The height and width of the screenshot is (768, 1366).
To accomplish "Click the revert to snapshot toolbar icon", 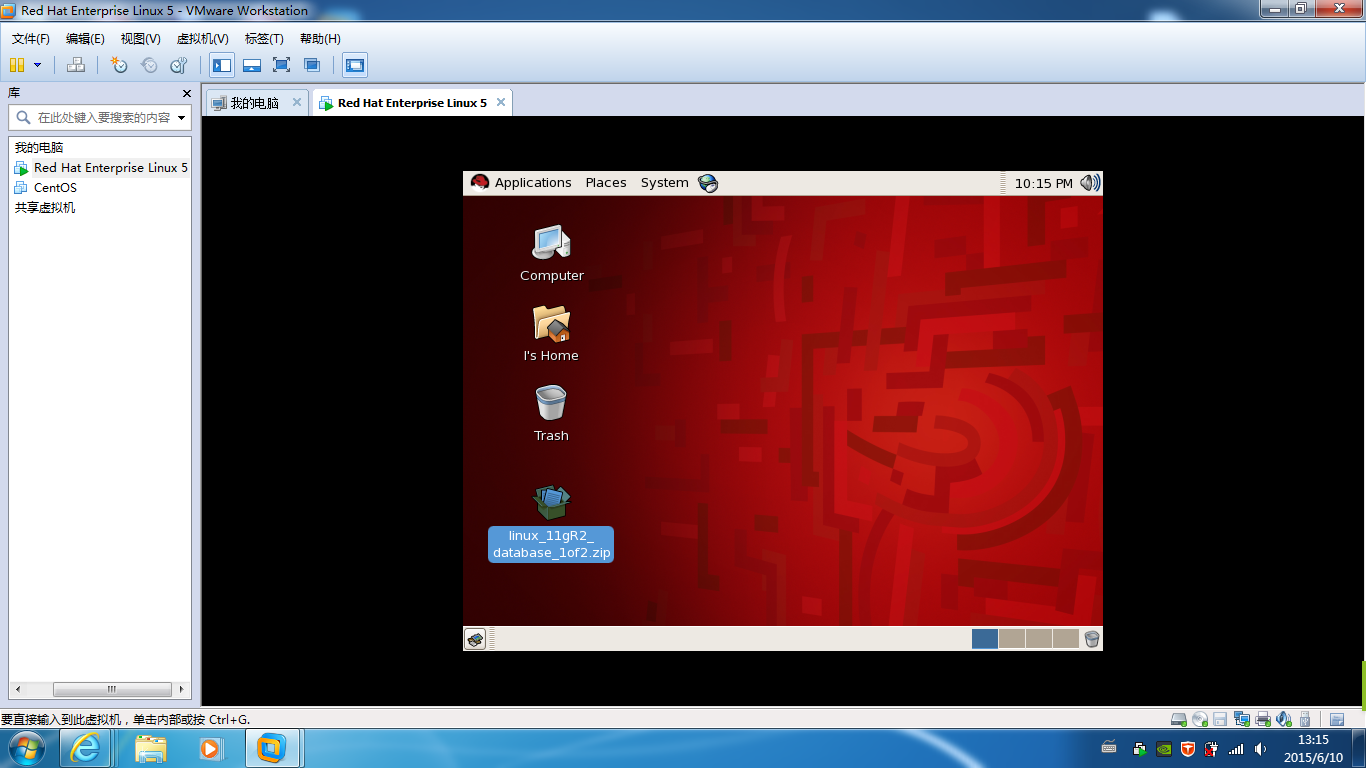I will tap(149, 65).
